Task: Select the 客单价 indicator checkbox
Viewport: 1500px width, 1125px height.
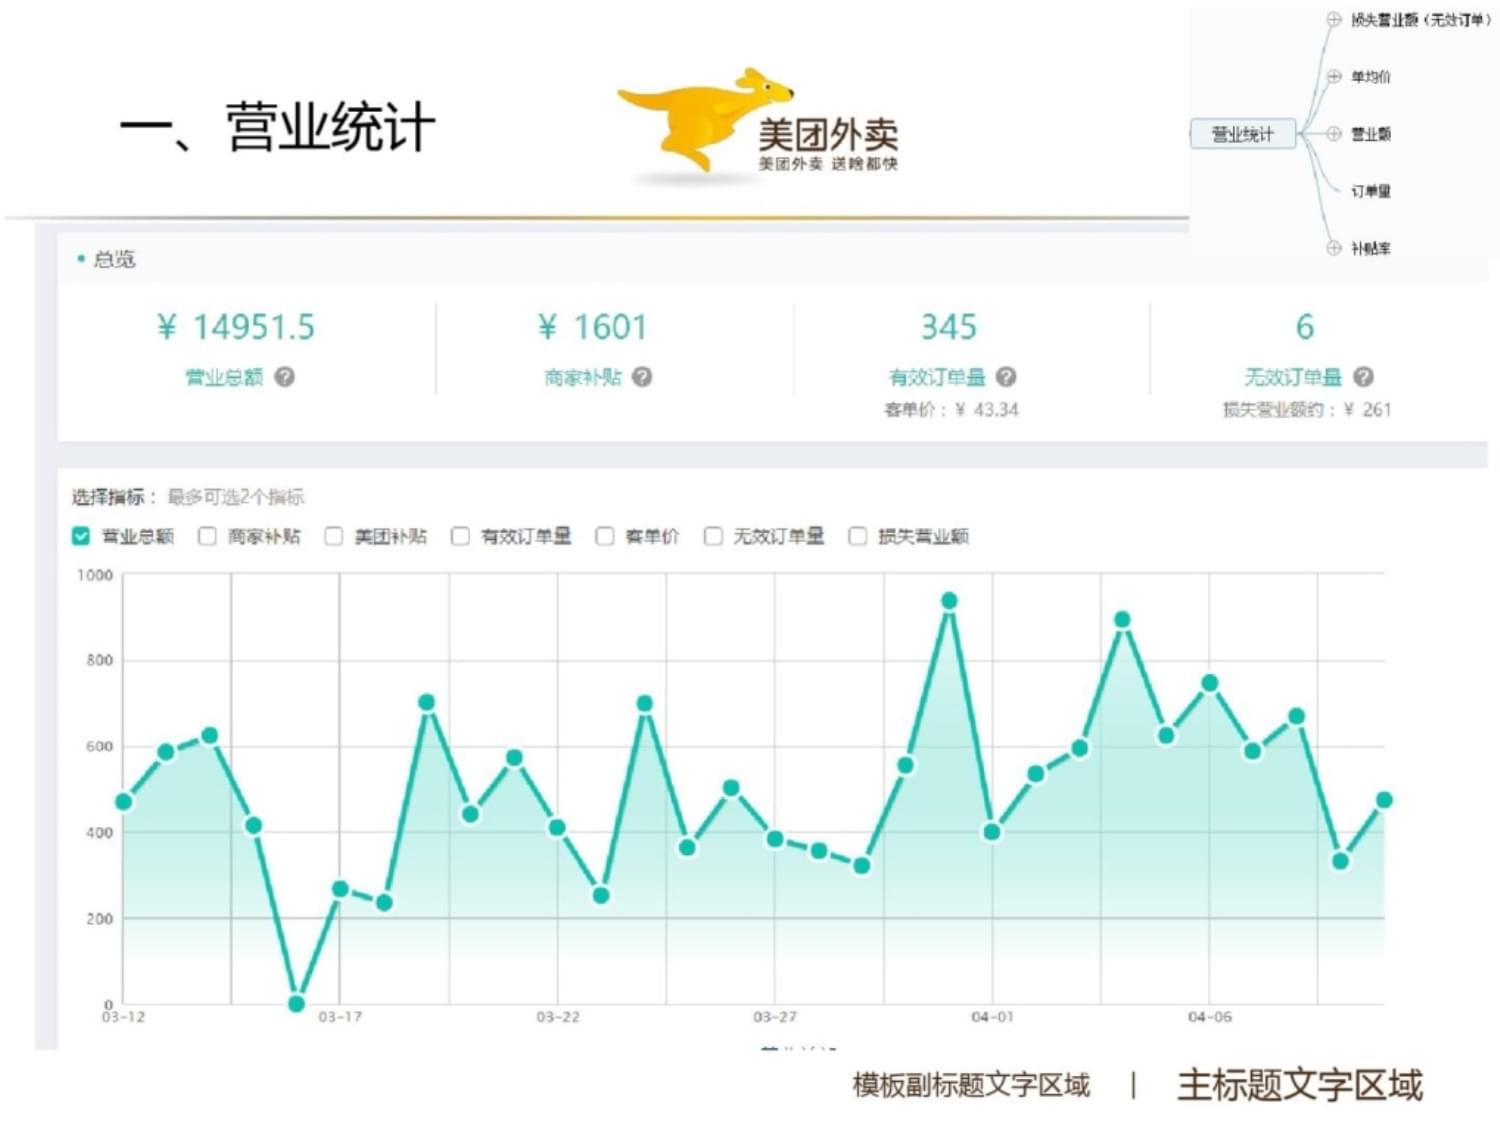Action: (605, 536)
